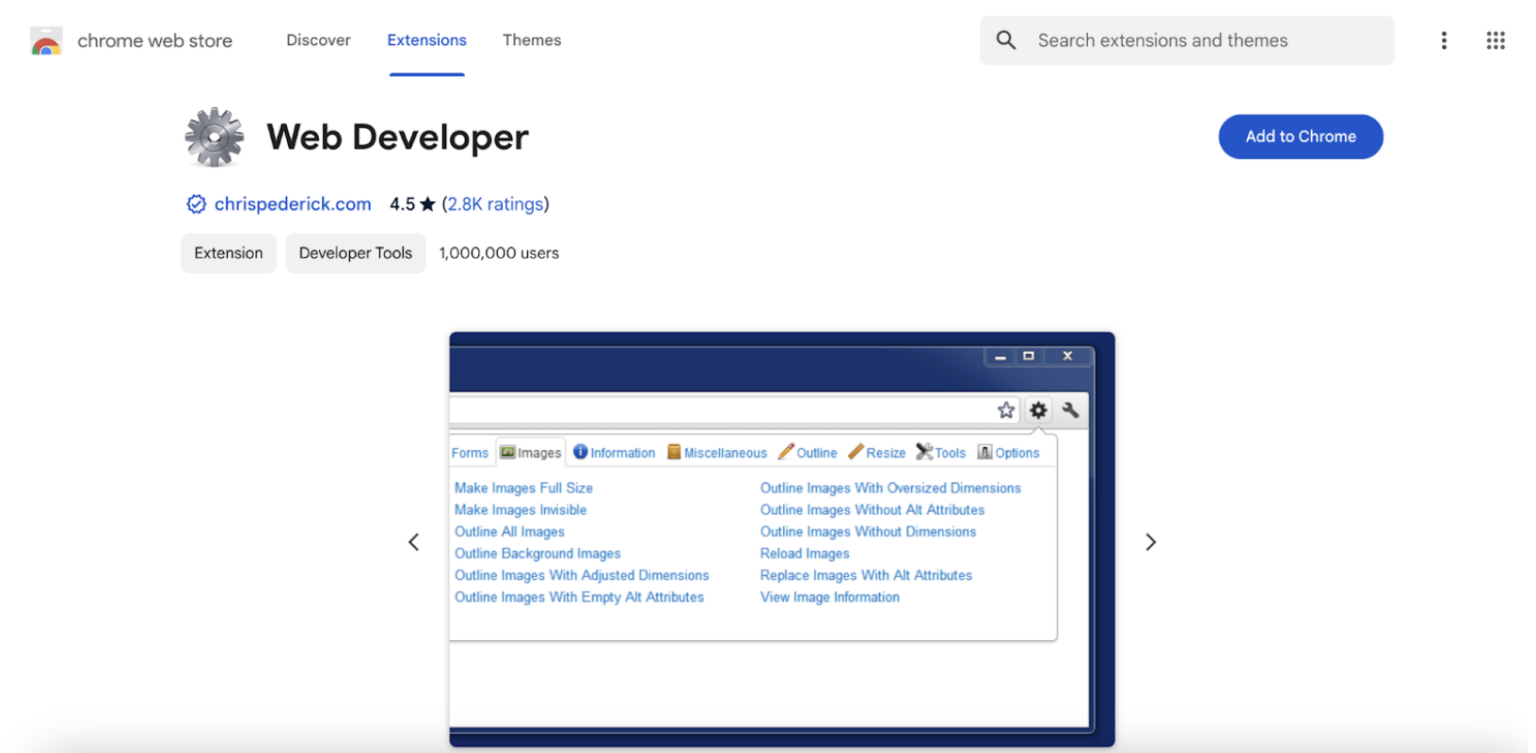Click the settings gear in the preview toolbar

point(1038,410)
